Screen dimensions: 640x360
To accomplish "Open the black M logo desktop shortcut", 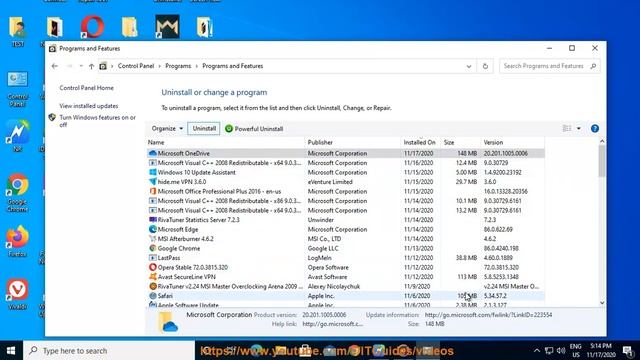I will click(x=167, y=27).
